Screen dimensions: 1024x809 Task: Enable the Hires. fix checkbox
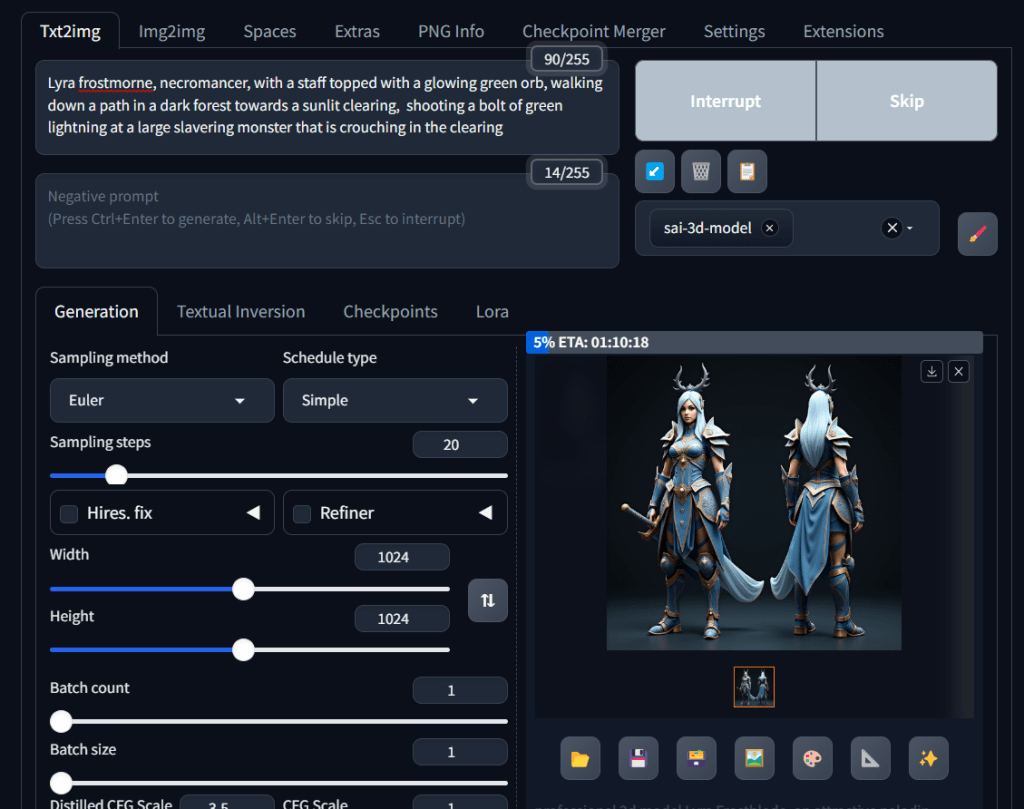(69, 514)
